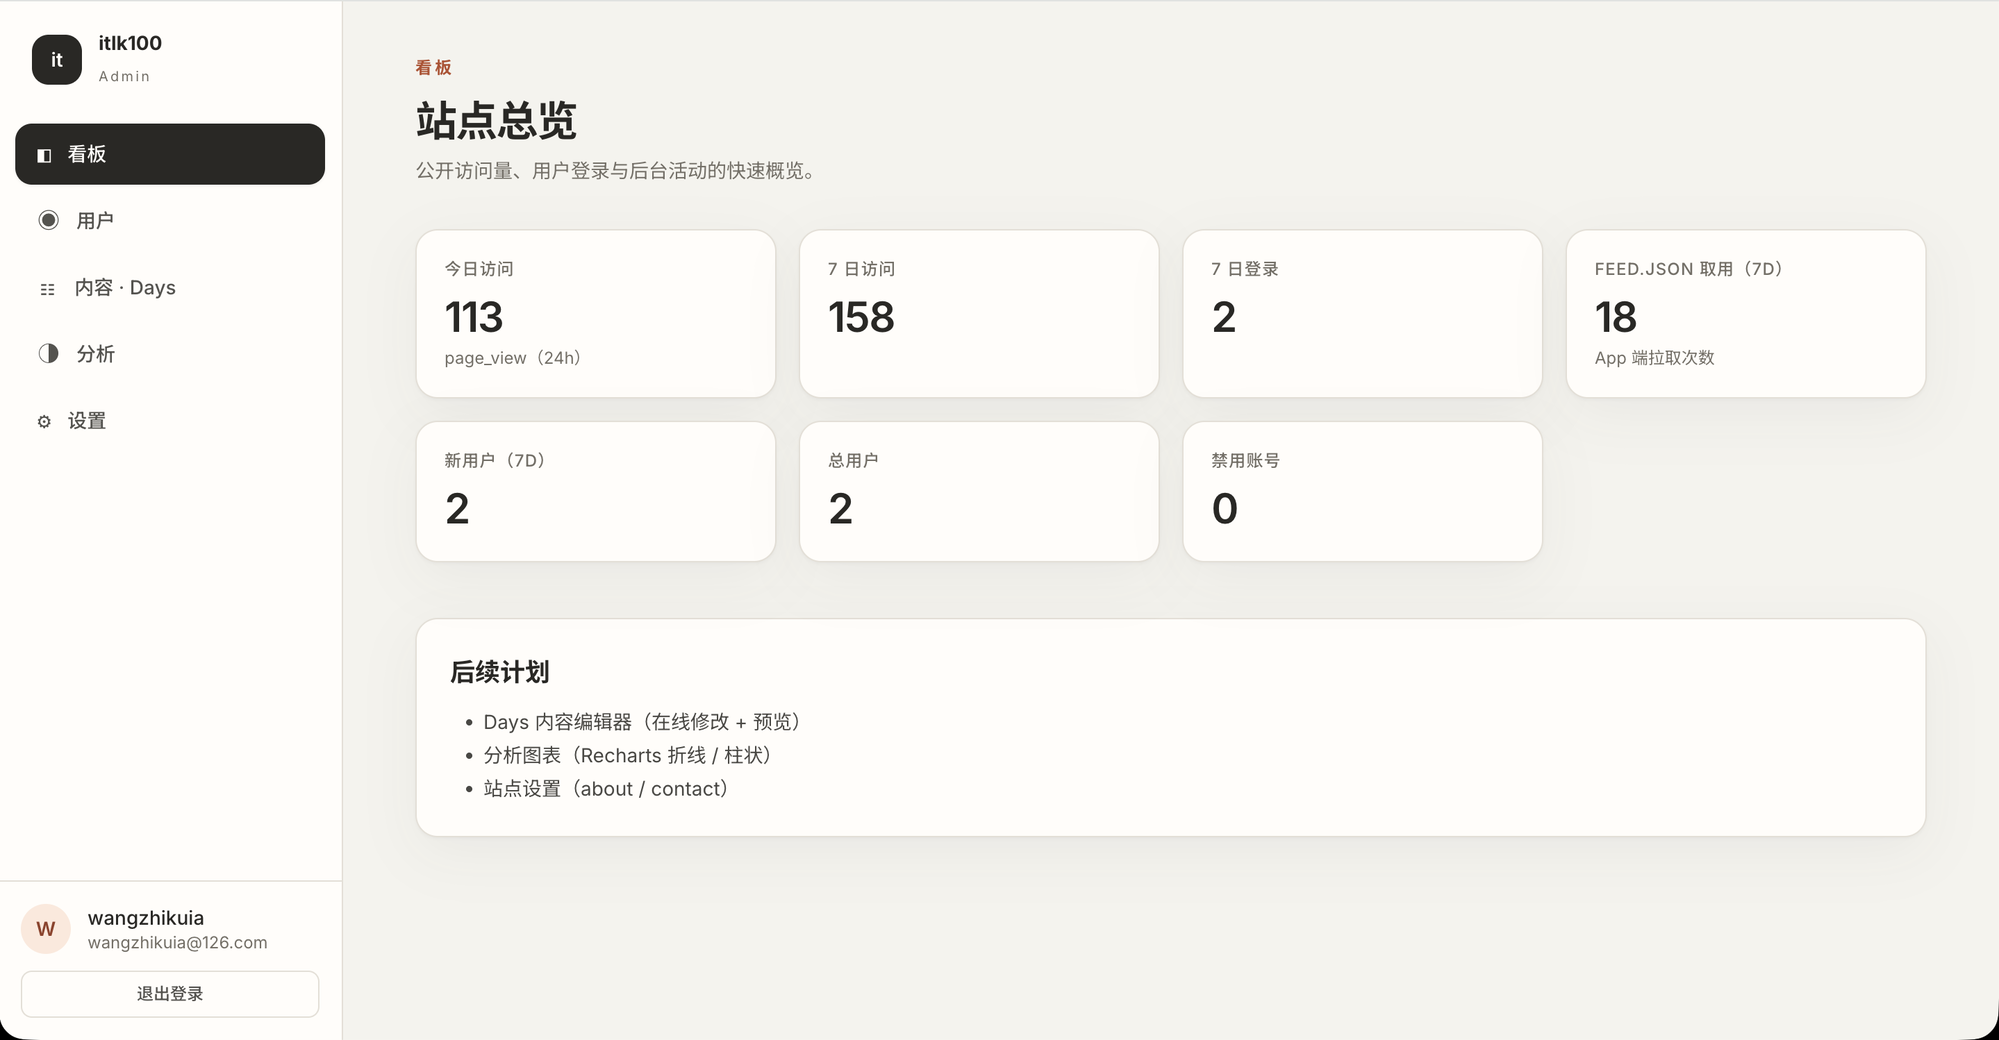The width and height of the screenshot is (1999, 1040).
Task: Click the wangzhikuia@126.com email text
Action: (x=177, y=943)
